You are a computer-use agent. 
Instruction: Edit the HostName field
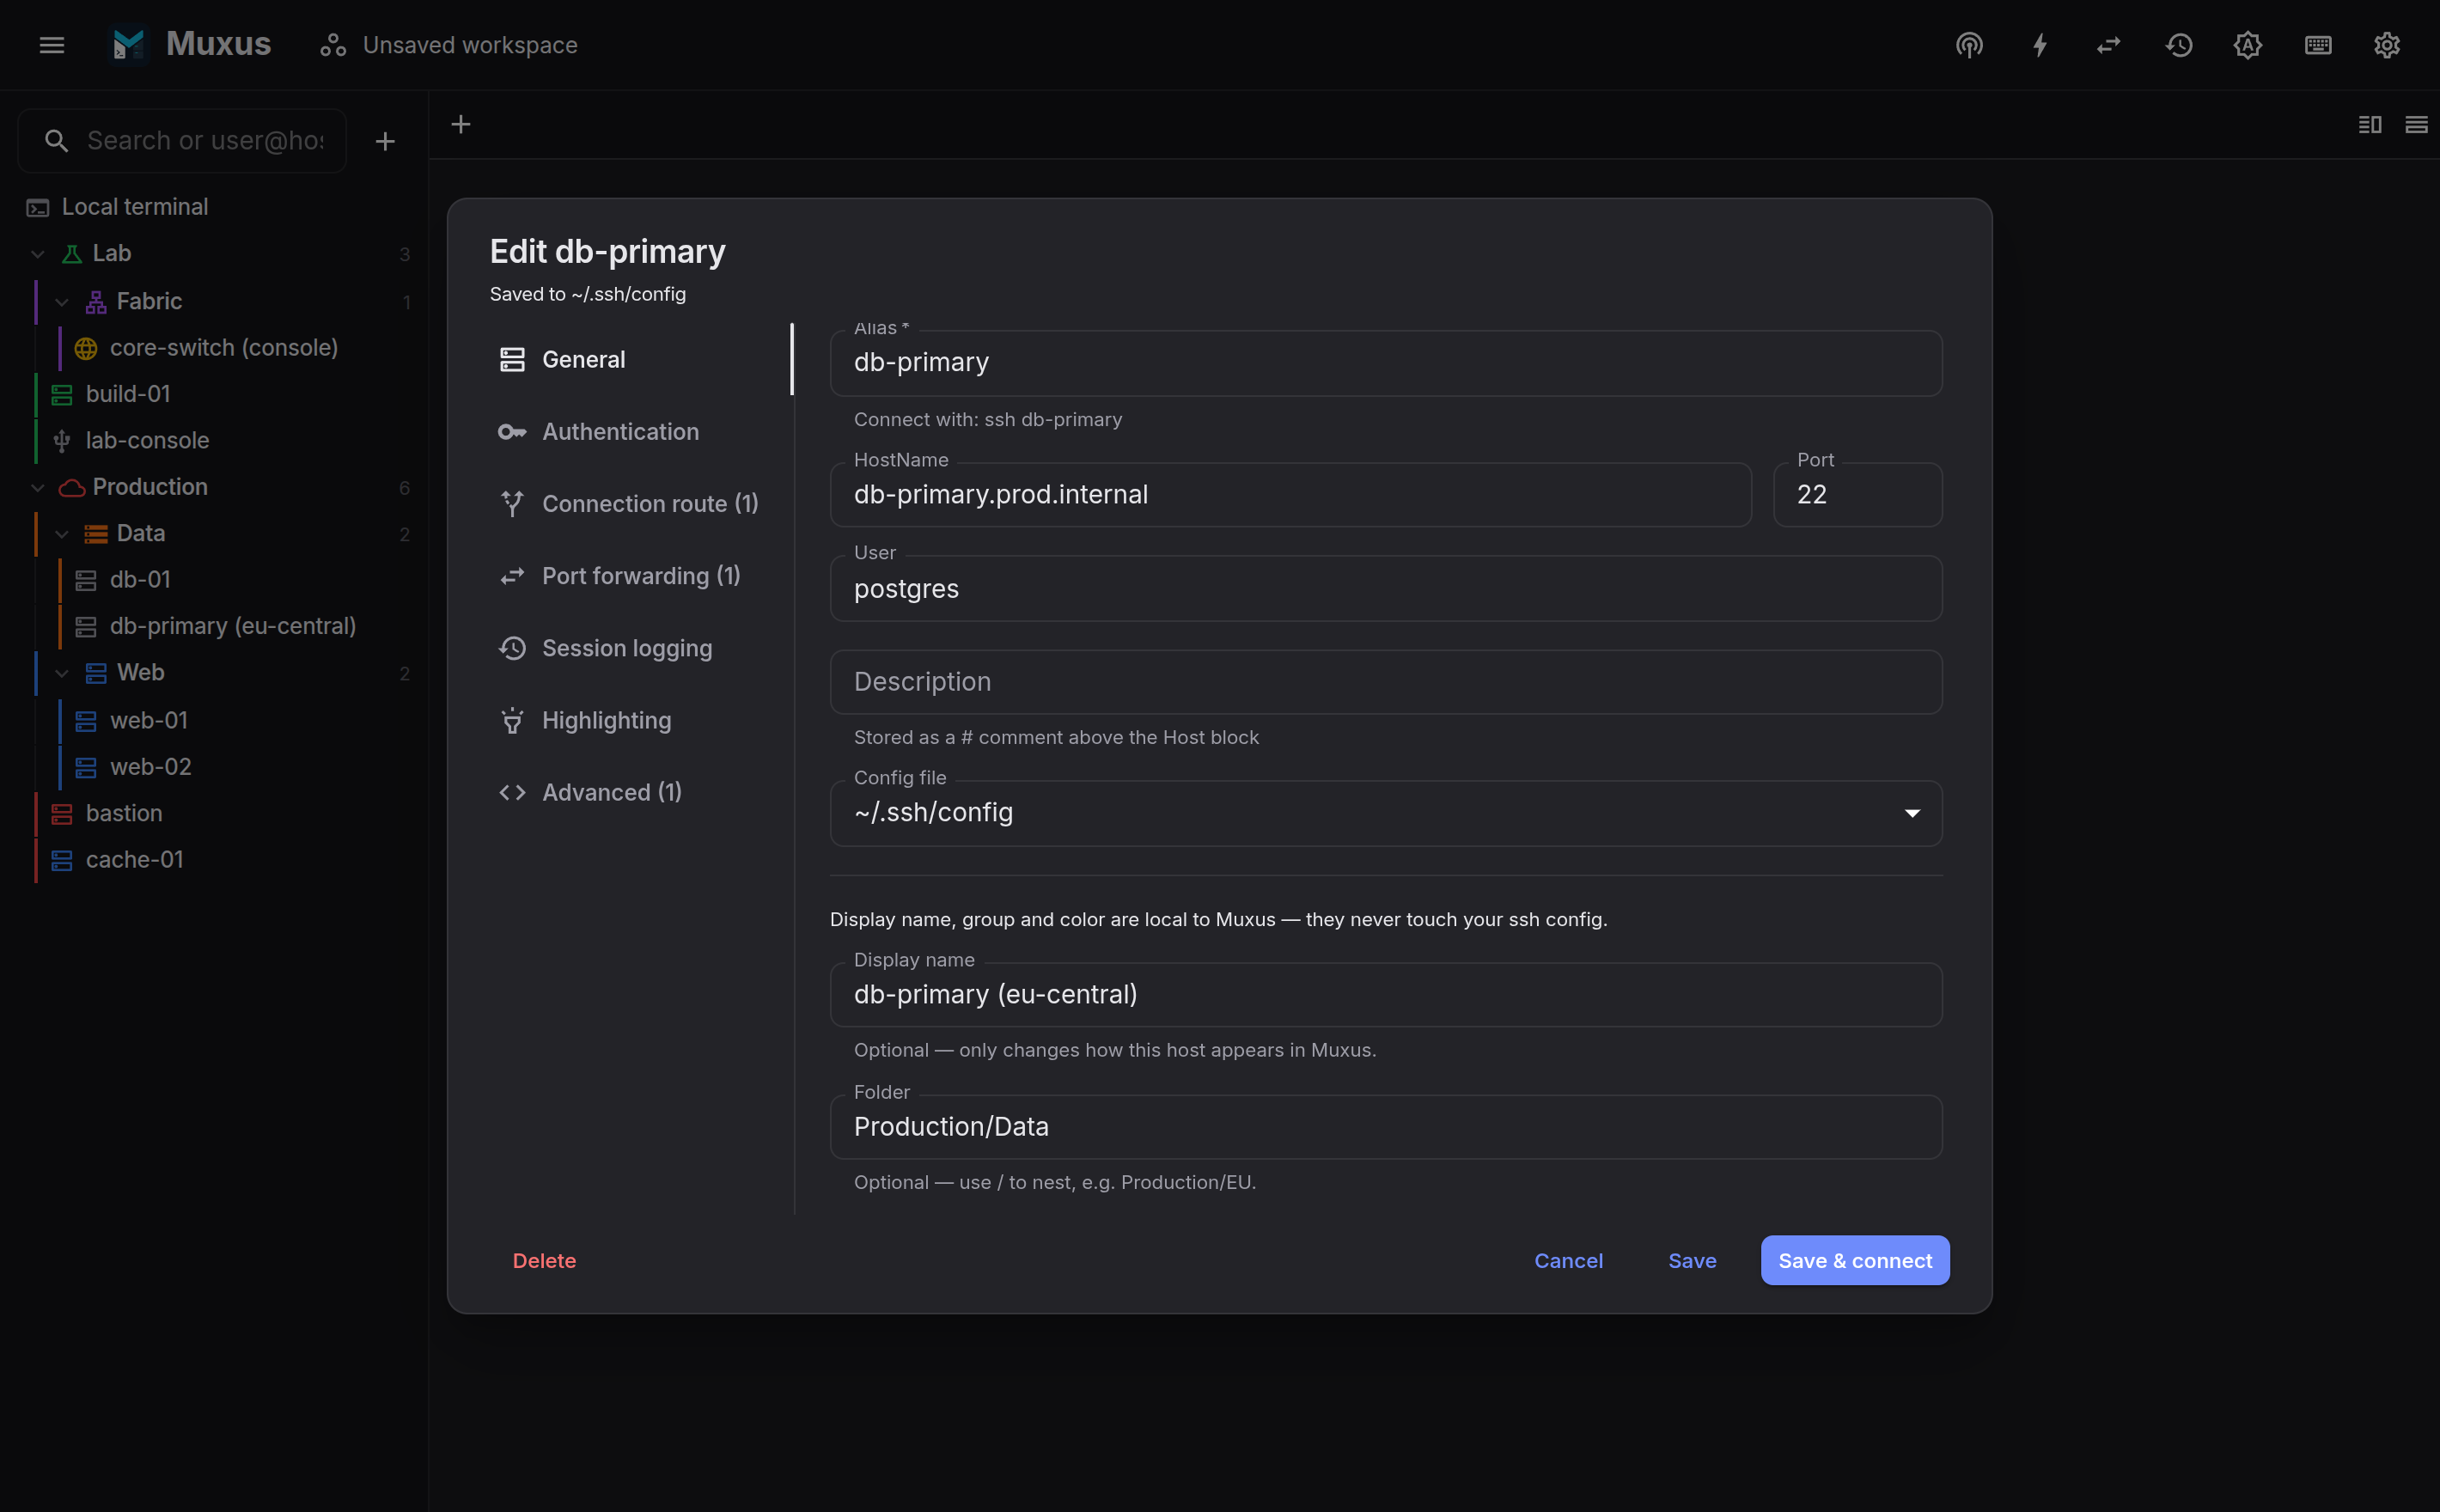pyautogui.click(x=1291, y=494)
